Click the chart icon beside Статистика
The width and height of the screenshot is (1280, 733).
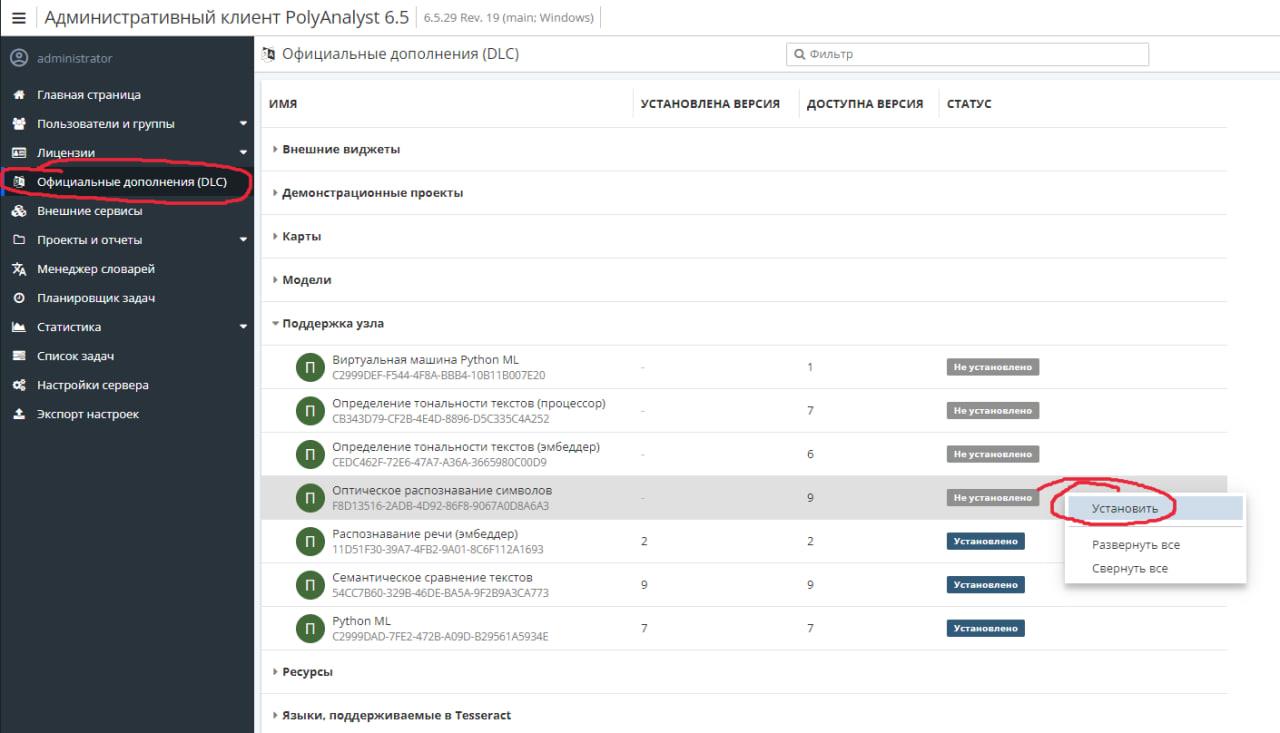[18, 327]
